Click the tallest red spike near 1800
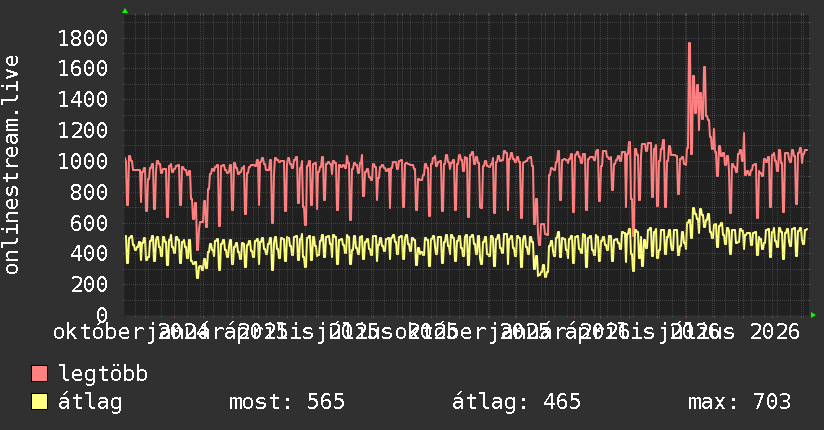The width and height of the screenshot is (824, 430). (689, 45)
